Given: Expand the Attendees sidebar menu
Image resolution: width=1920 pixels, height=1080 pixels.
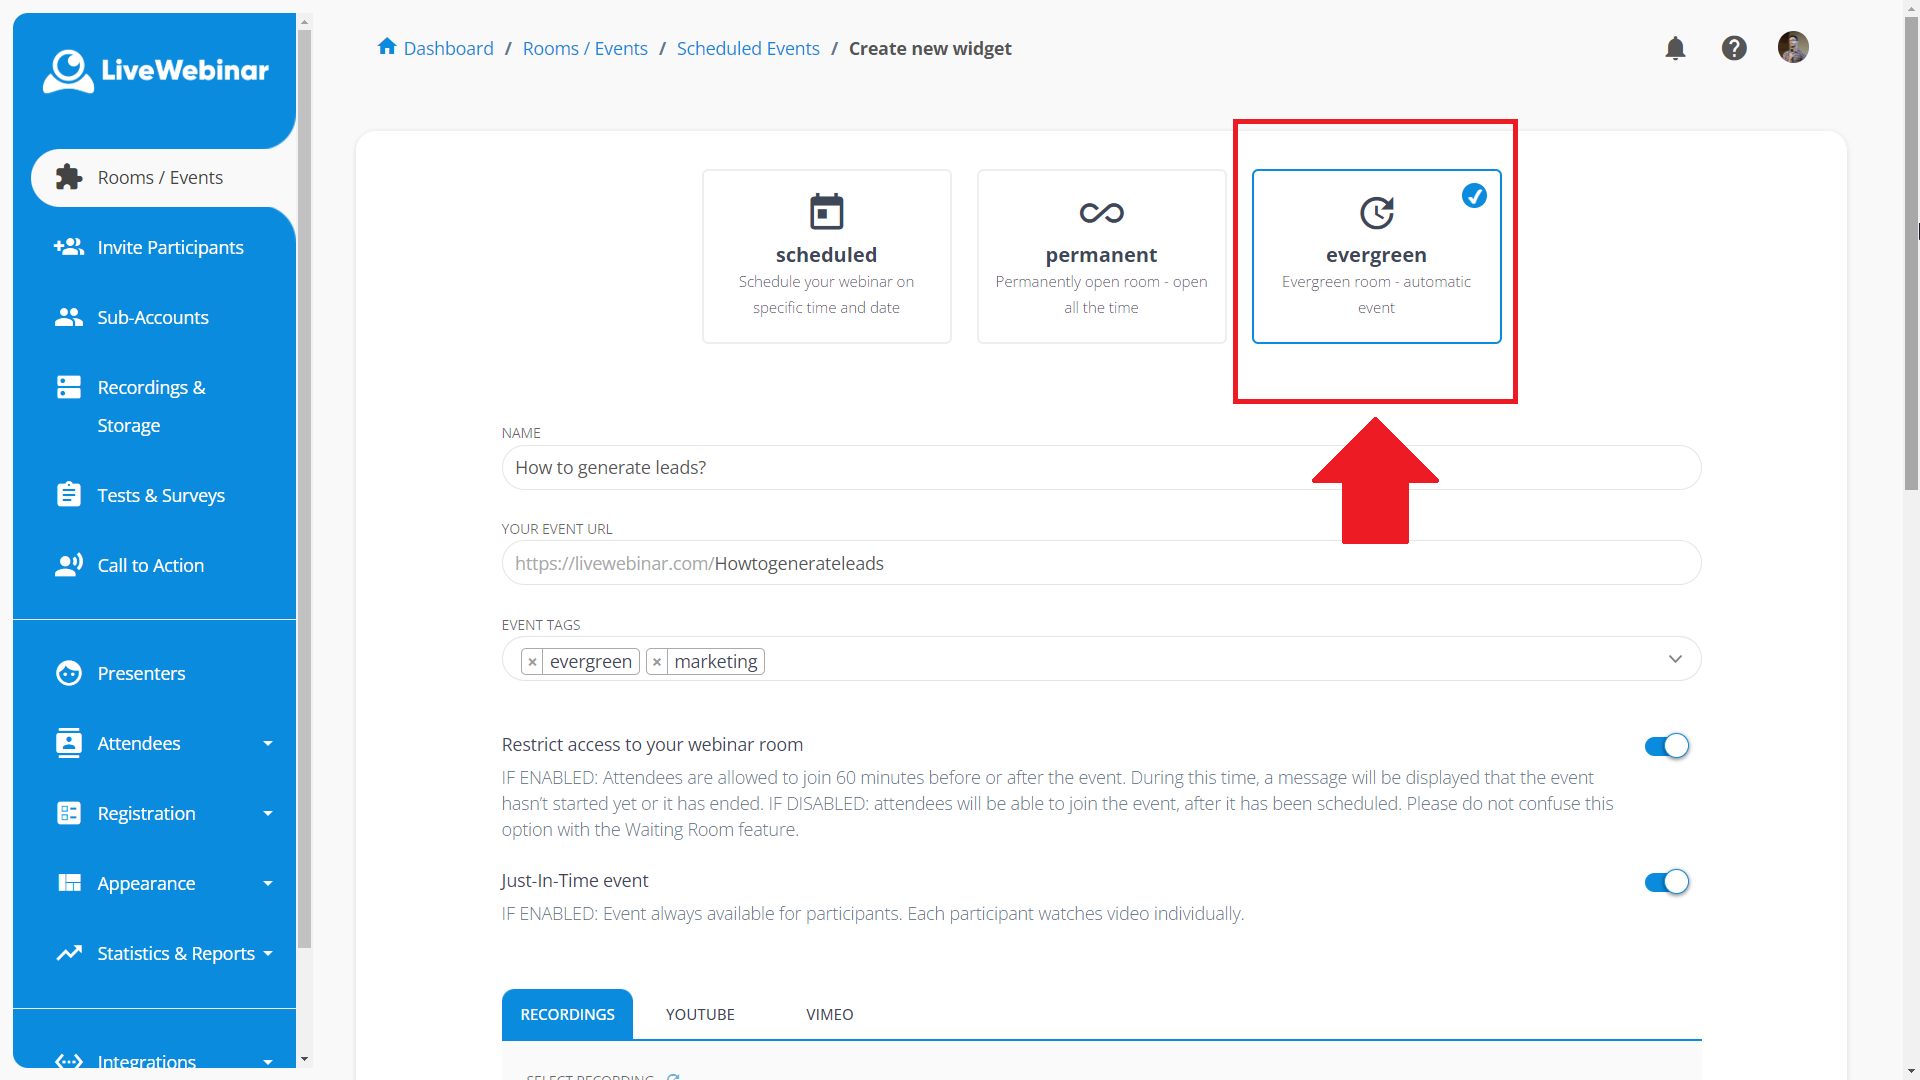Looking at the screenshot, I should tap(139, 743).
